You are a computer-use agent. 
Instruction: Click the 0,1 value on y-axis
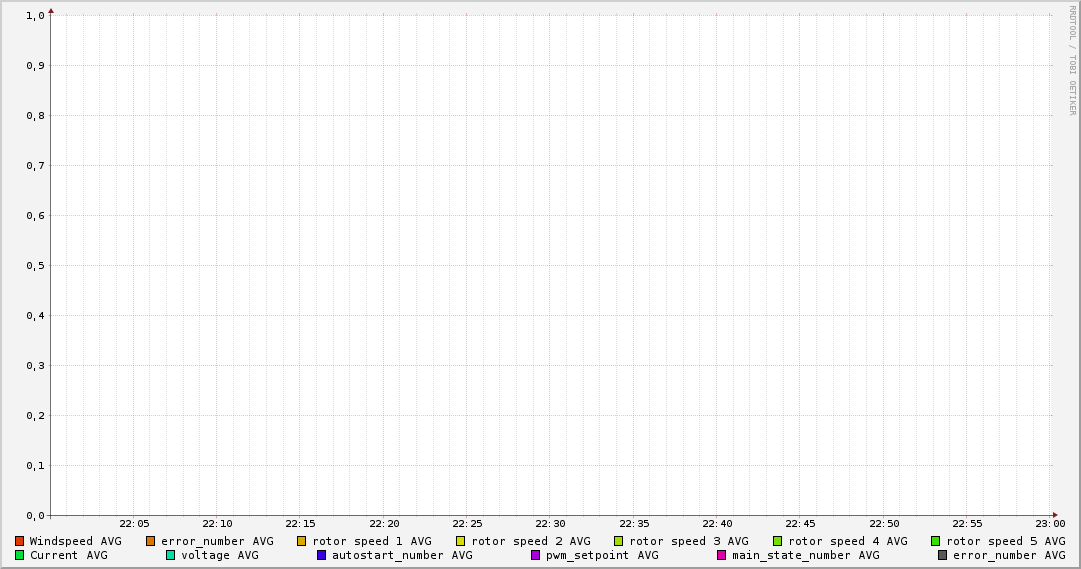click(35, 466)
